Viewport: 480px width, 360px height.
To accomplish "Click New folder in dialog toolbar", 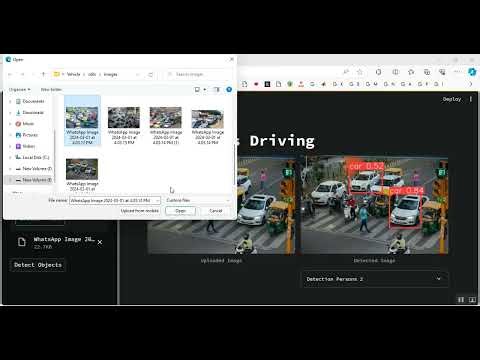I will click(51, 89).
